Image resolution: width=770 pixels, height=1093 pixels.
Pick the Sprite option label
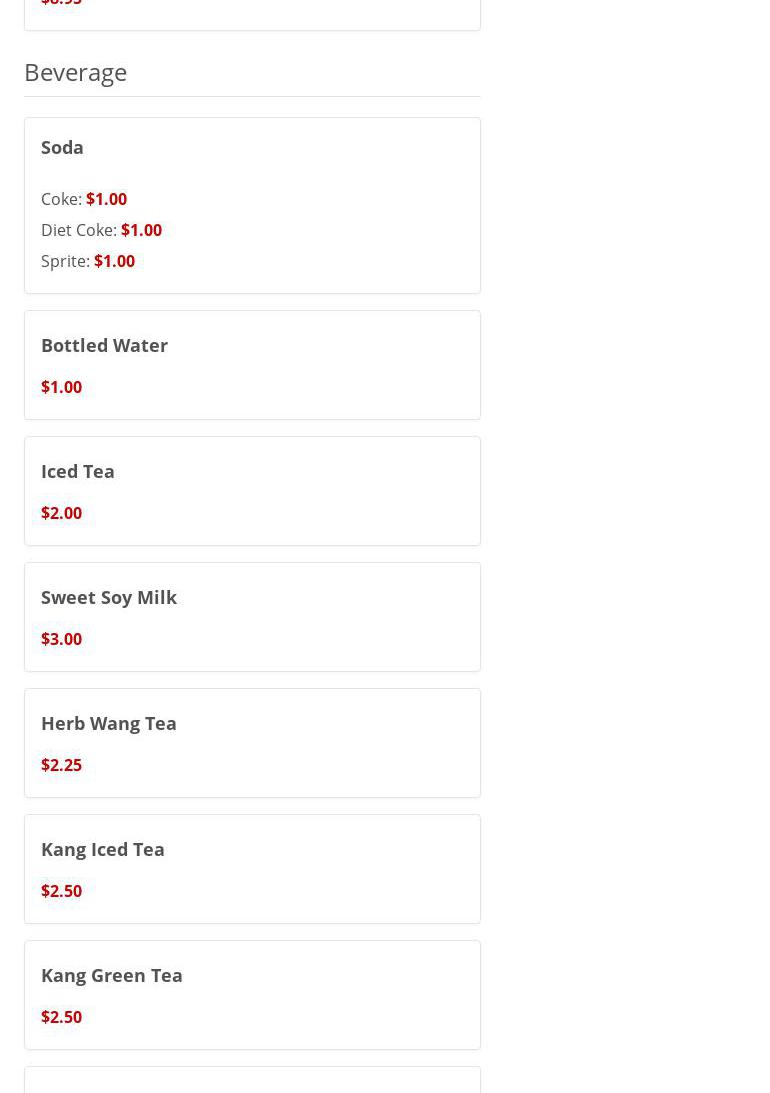(65, 261)
